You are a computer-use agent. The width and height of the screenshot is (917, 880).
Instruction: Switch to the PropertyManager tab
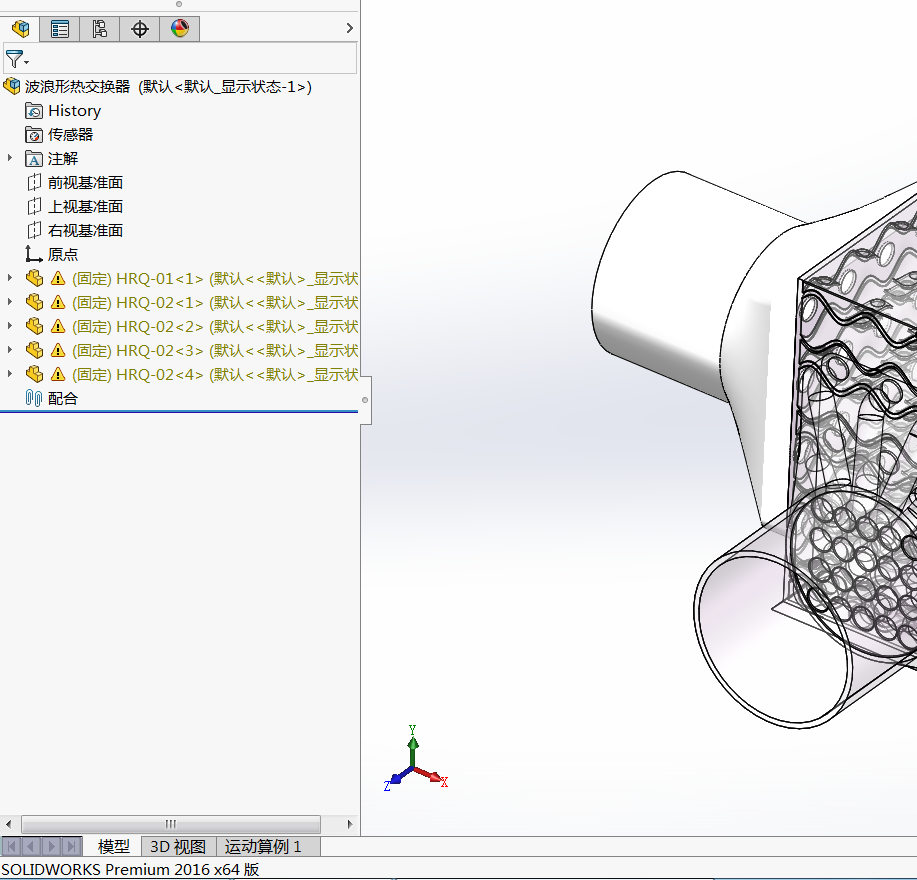(x=60, y=29)
